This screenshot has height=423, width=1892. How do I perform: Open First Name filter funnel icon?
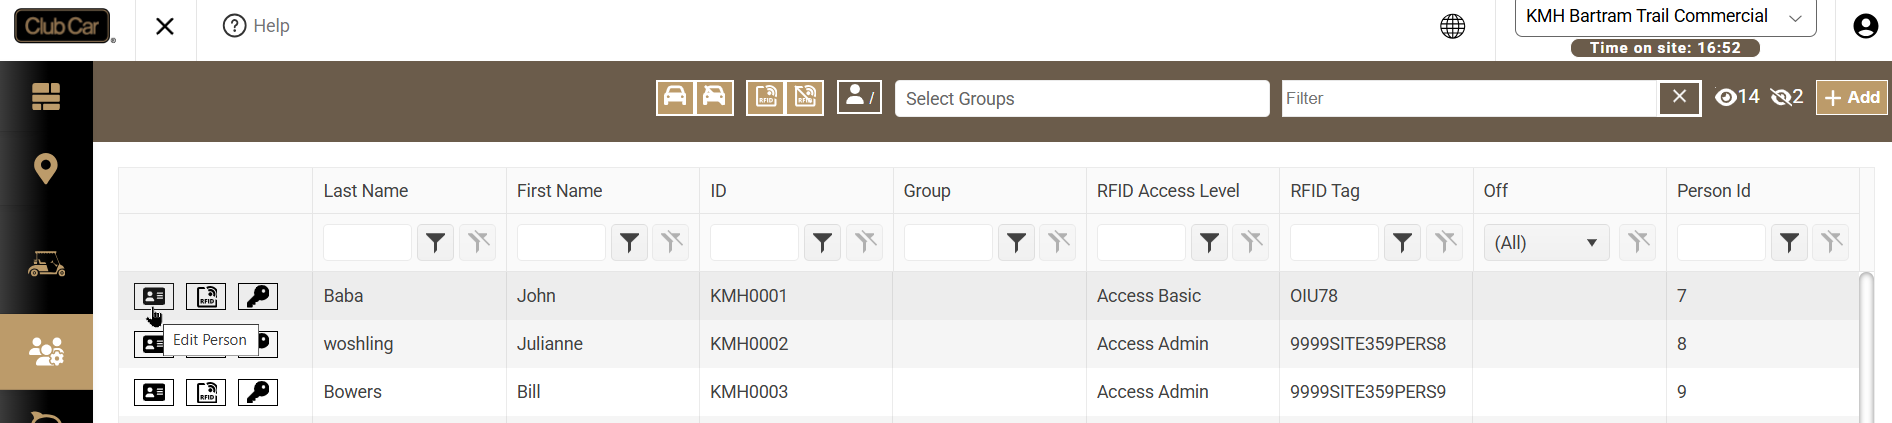point(629,243)
